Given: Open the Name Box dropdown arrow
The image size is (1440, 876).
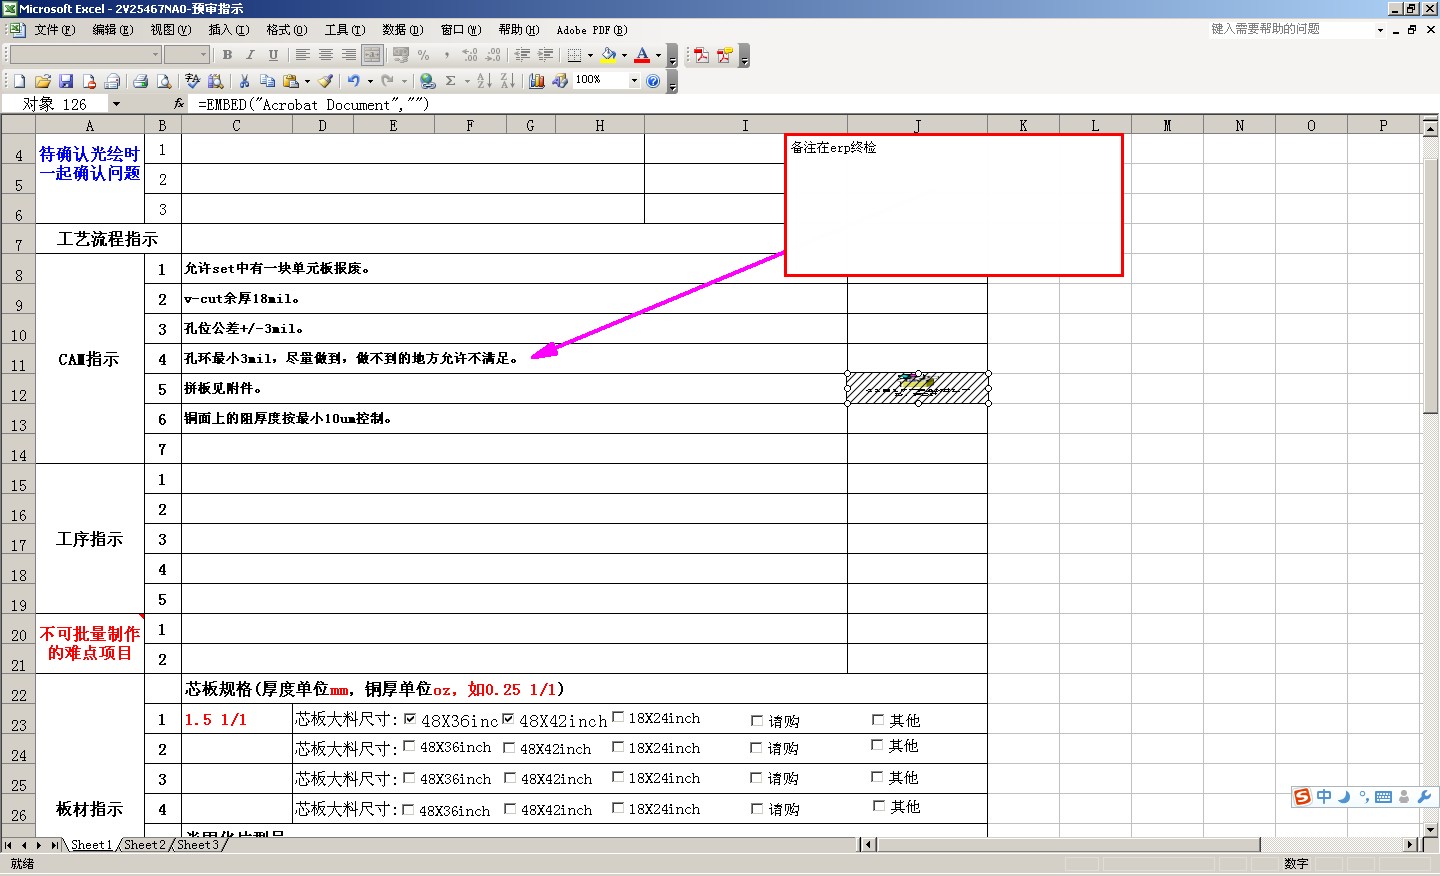Looking at the screenshot, I should click(116, 104).
